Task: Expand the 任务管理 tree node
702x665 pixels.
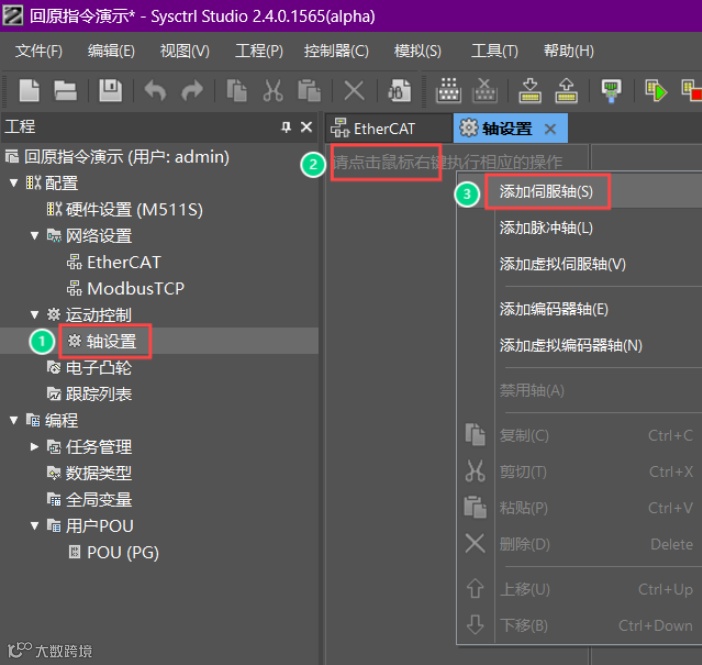Action: pos(34,446)
